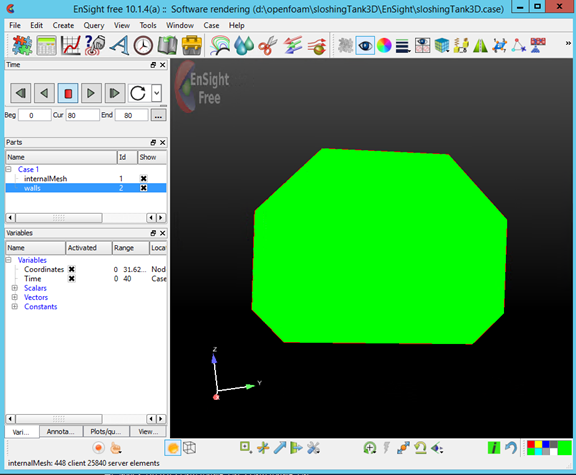This screenshot has height=475, width=576.
Task: Open the Query menu
Action: coord(94,25)
